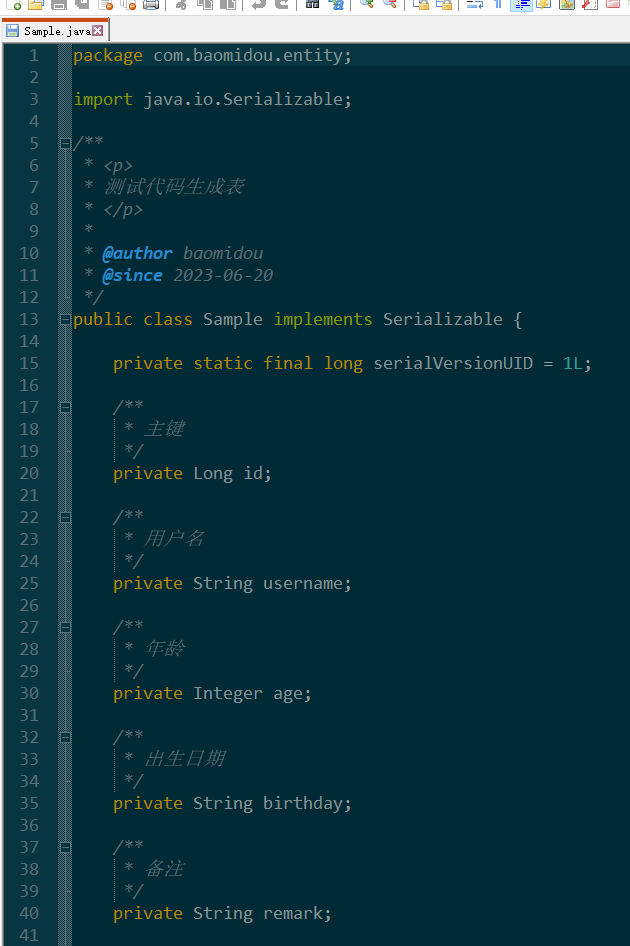The width and height of the screenshot is (630, 946).
Task: Save all open documents
Action: 80,6
